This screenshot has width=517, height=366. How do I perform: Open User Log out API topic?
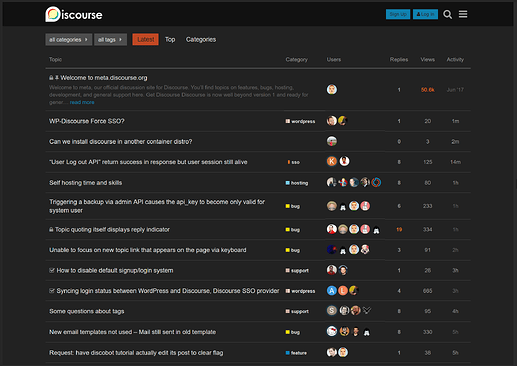148,162
